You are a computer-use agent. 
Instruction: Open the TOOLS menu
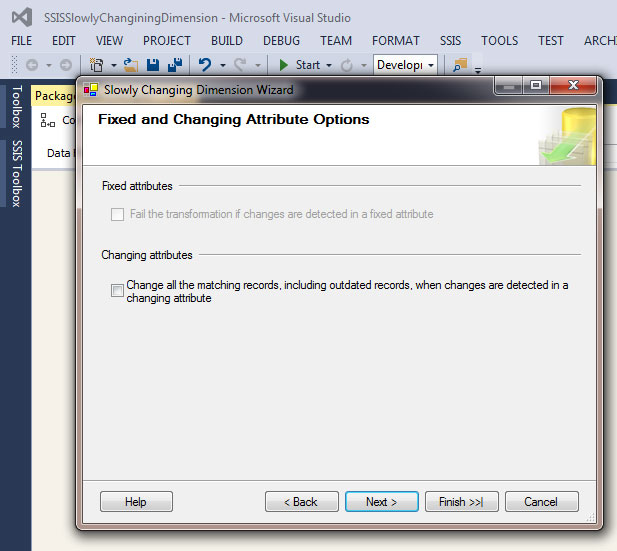(500, 41)
